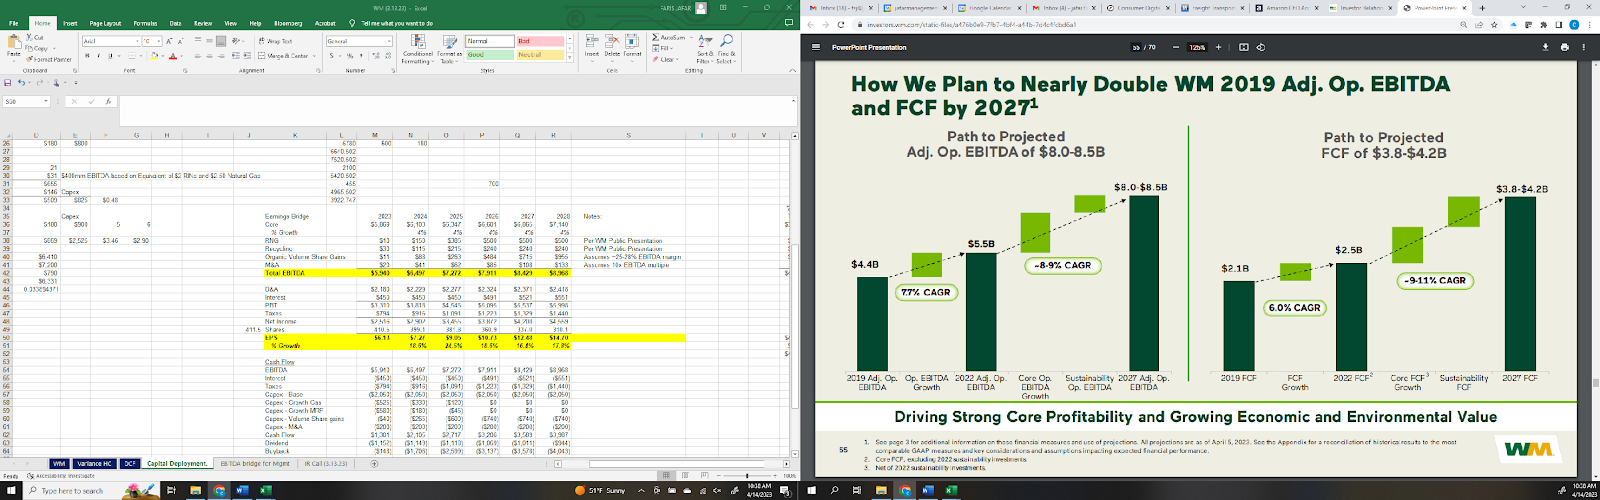Click the Accounting dollar format icon
This screenshot has height=500, width=1600.
coord(333,56)
